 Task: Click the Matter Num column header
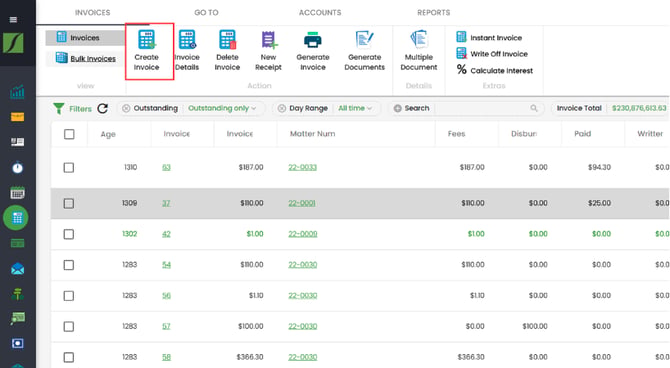pyautogui.click(x=312, y=134)
